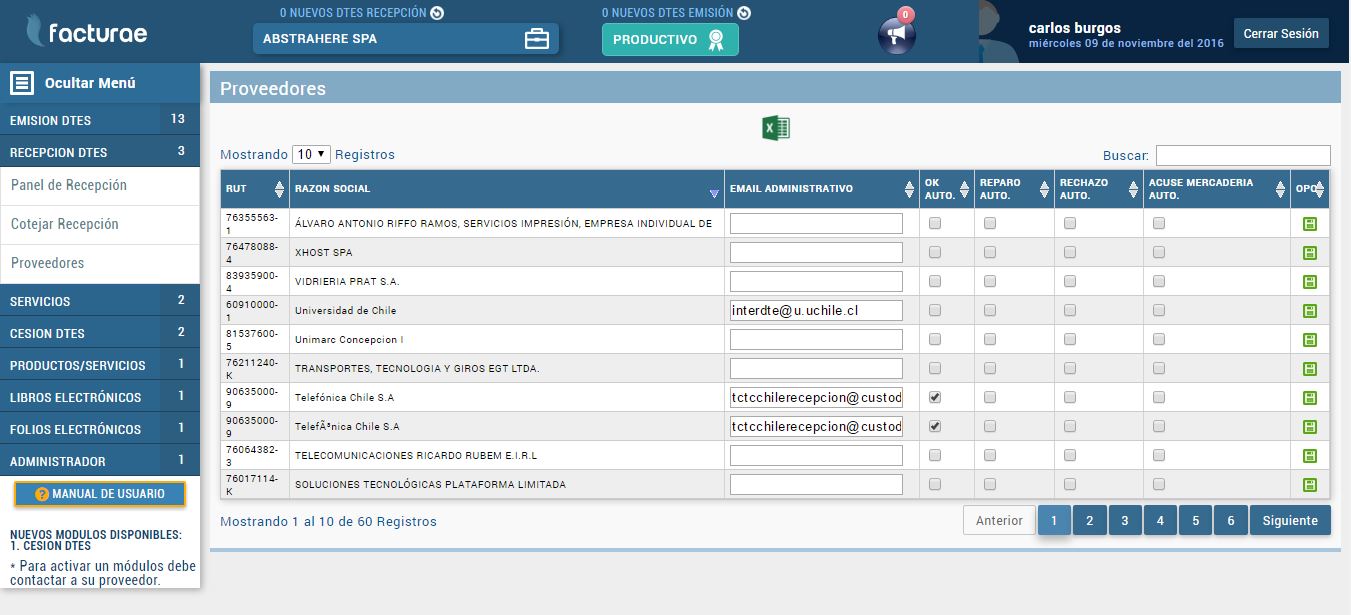1351x615 pixels.
Task: Click the Ocultar Menú hamburger icon
Action: [x=23, y=83]
